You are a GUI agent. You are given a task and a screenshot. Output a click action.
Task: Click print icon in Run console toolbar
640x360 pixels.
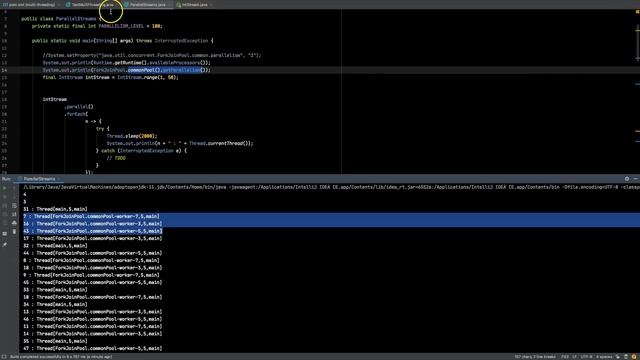[x=14, y=223]
